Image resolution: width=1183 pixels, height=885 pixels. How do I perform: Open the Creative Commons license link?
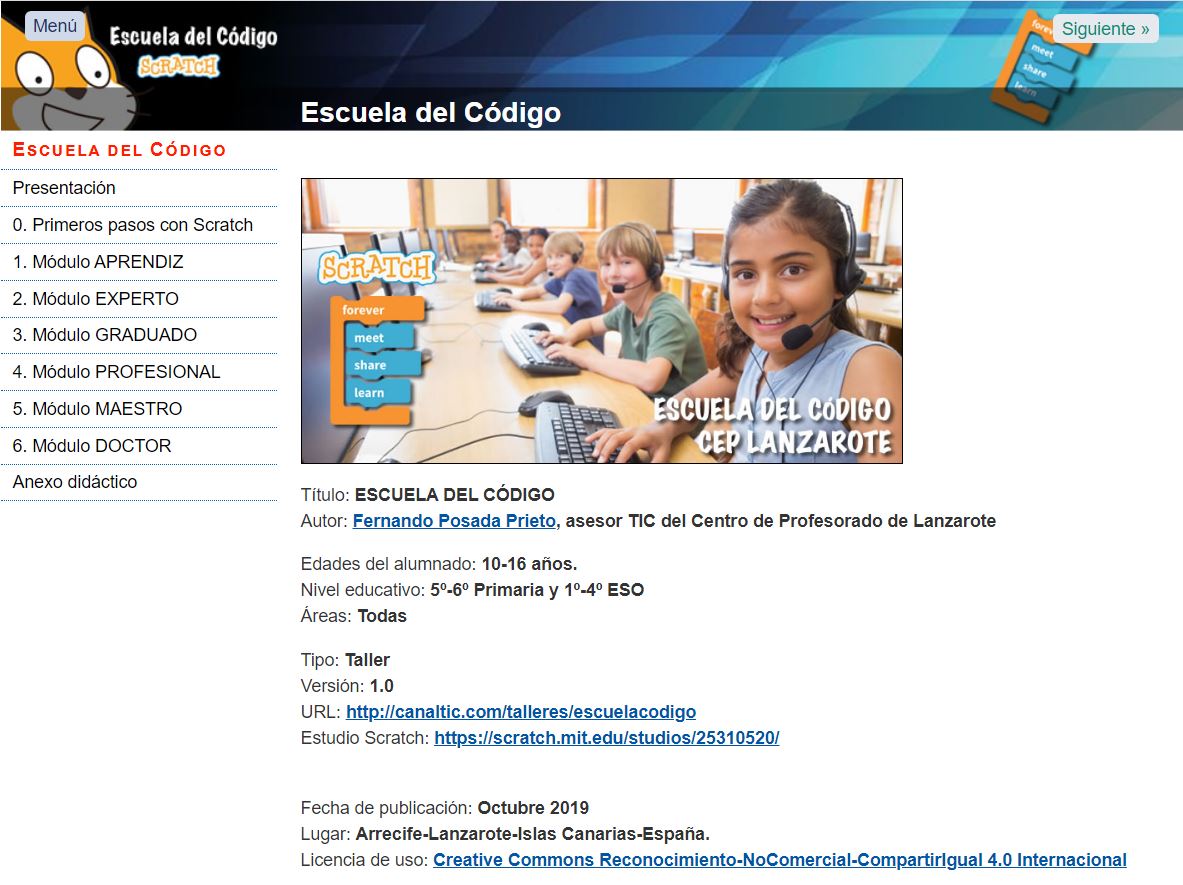coord(779,860)
